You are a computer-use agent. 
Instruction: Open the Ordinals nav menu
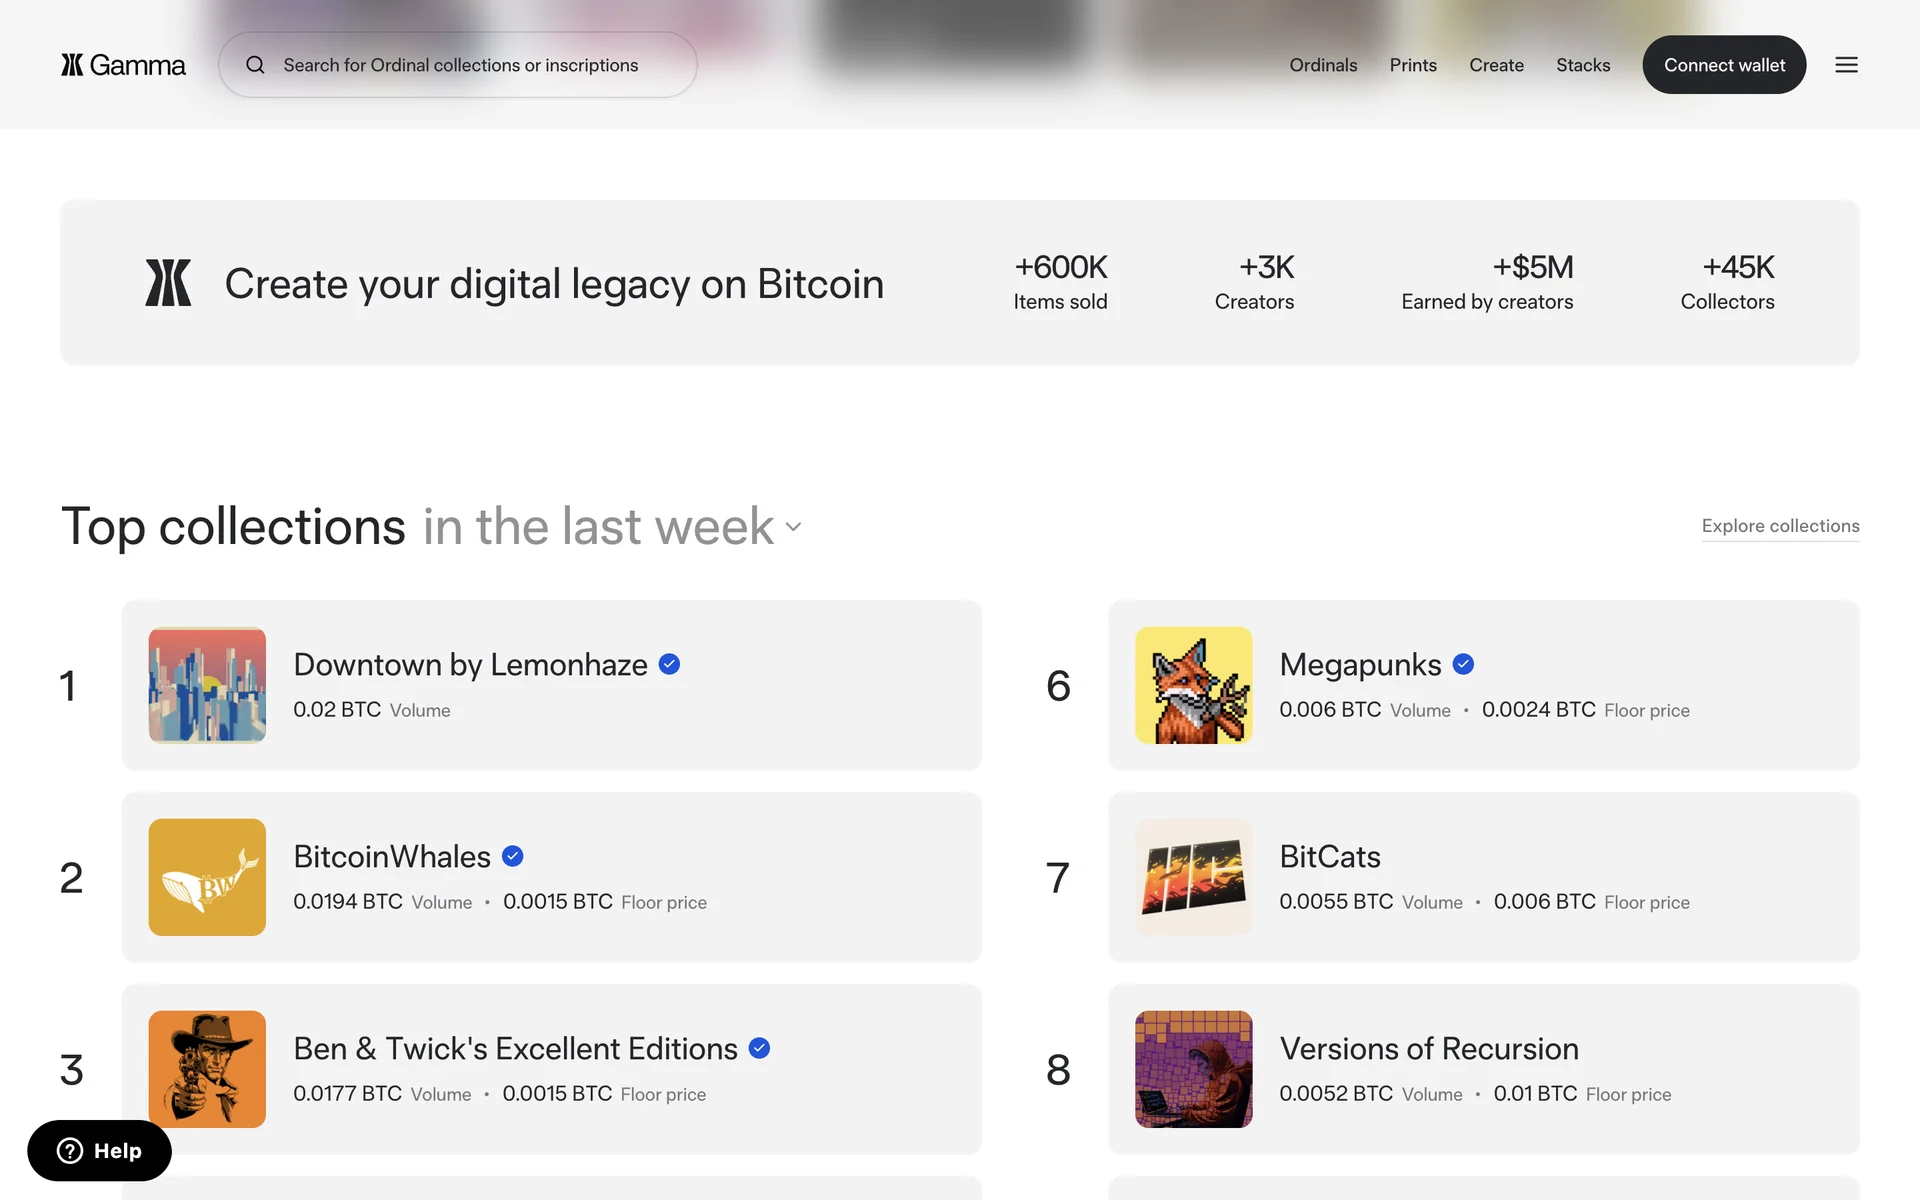(x=1323, y=65)
